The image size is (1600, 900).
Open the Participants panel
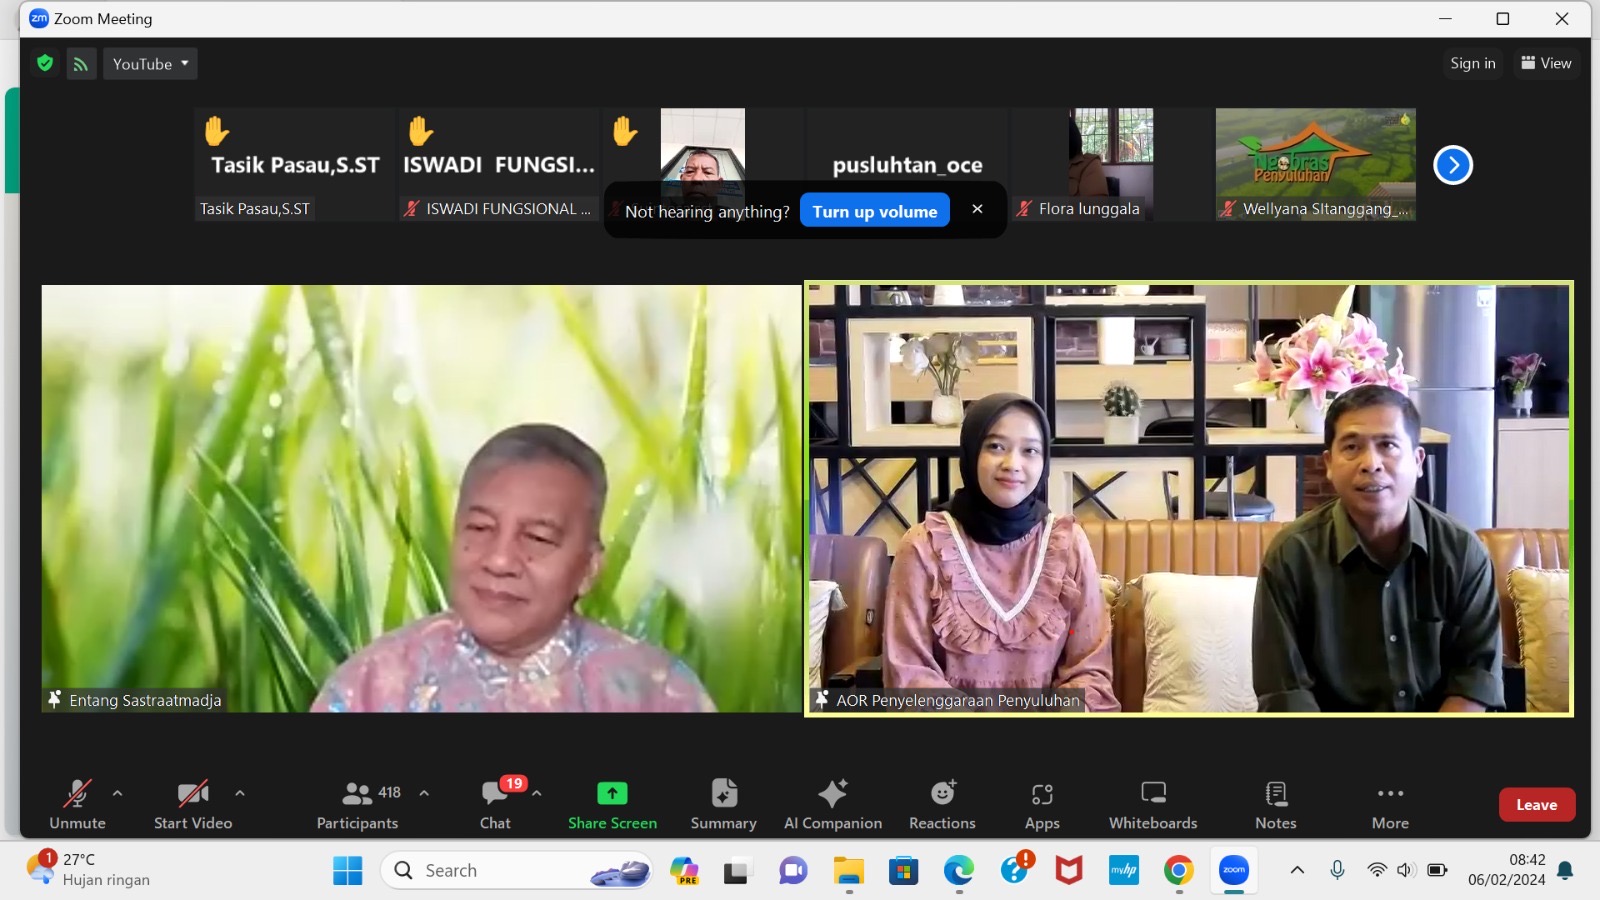coord(356,803)
